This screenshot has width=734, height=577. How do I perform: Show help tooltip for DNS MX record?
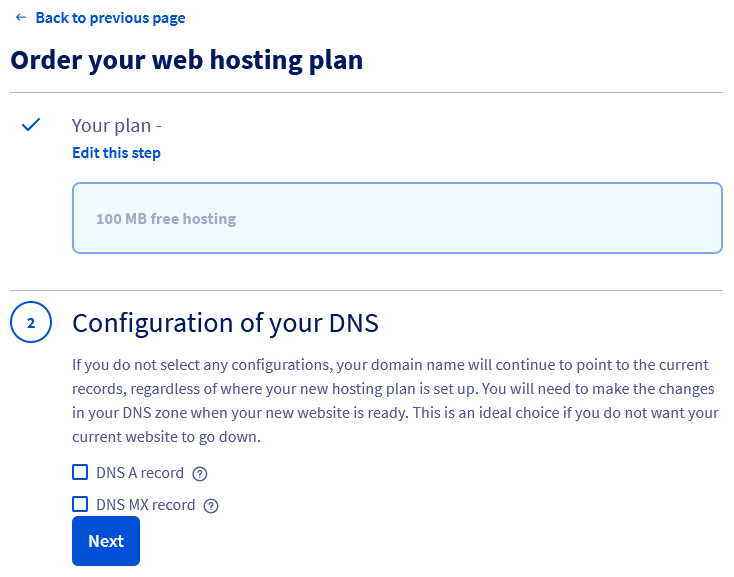click(x=211, y=506)
